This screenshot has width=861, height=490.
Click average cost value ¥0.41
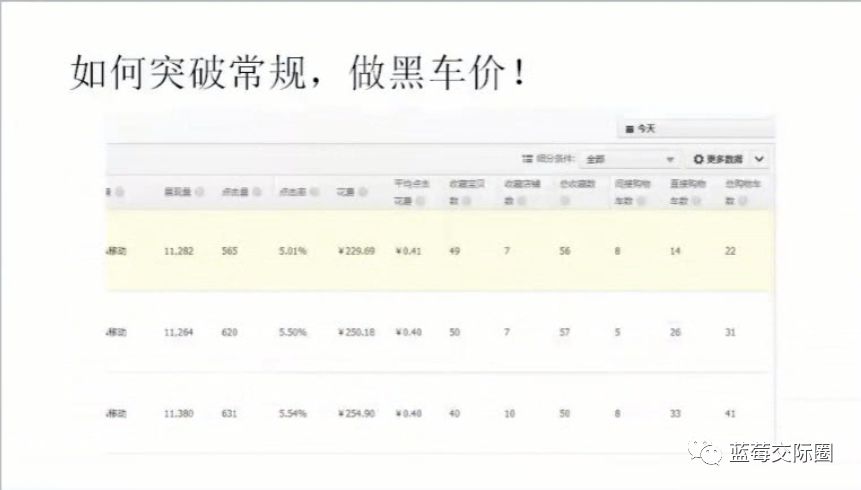pyautogui.click(x=408, y=251)
